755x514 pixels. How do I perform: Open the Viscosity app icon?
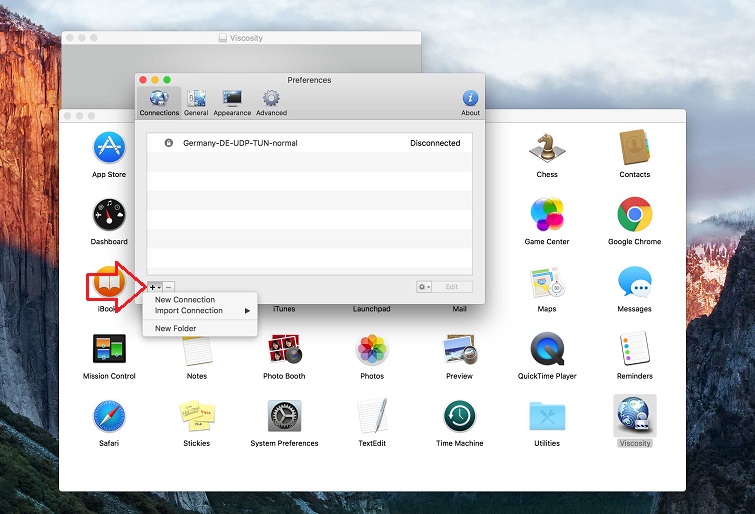[x=635, y=416]
